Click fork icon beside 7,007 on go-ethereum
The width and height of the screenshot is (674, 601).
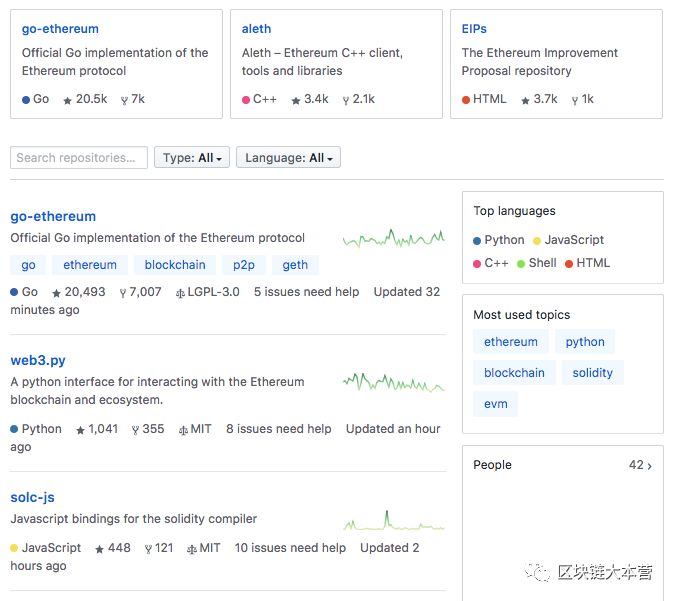123,293
